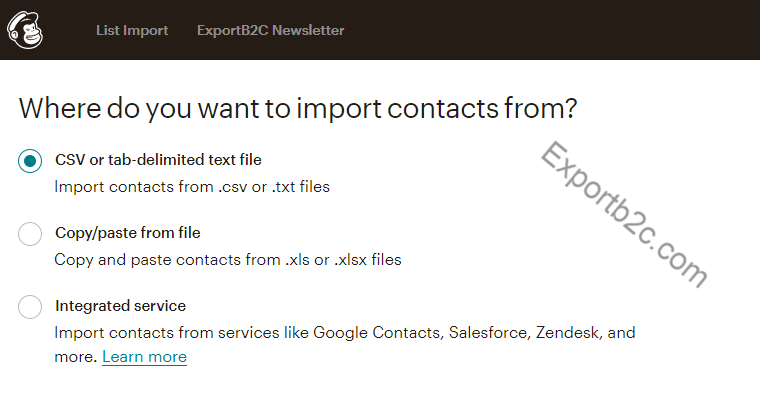This screenshot has height=404, width=760.
Task: Click the 'Google Contacts' text in description
Action: click(377, 333)
